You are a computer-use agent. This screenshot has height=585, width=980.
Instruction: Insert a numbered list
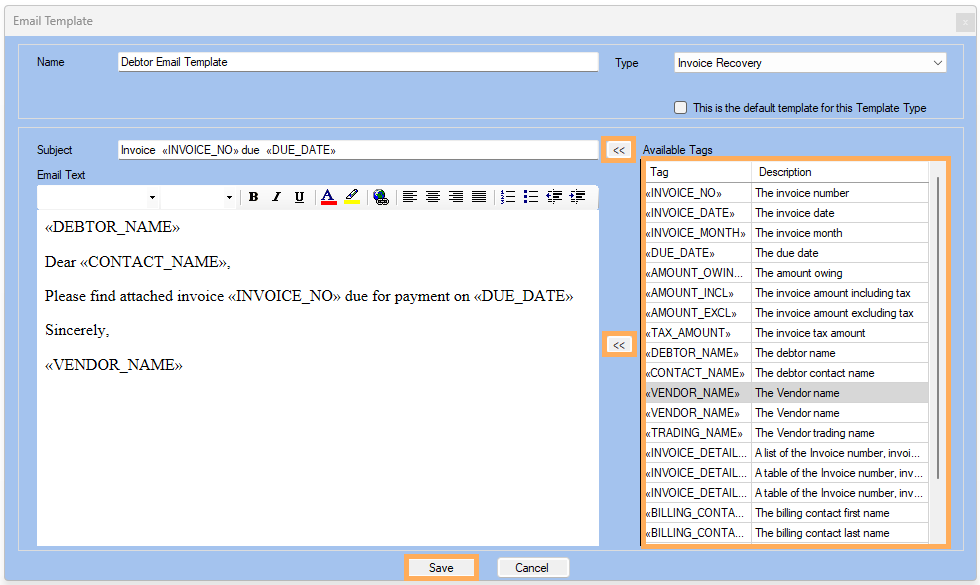click(508, 197)
